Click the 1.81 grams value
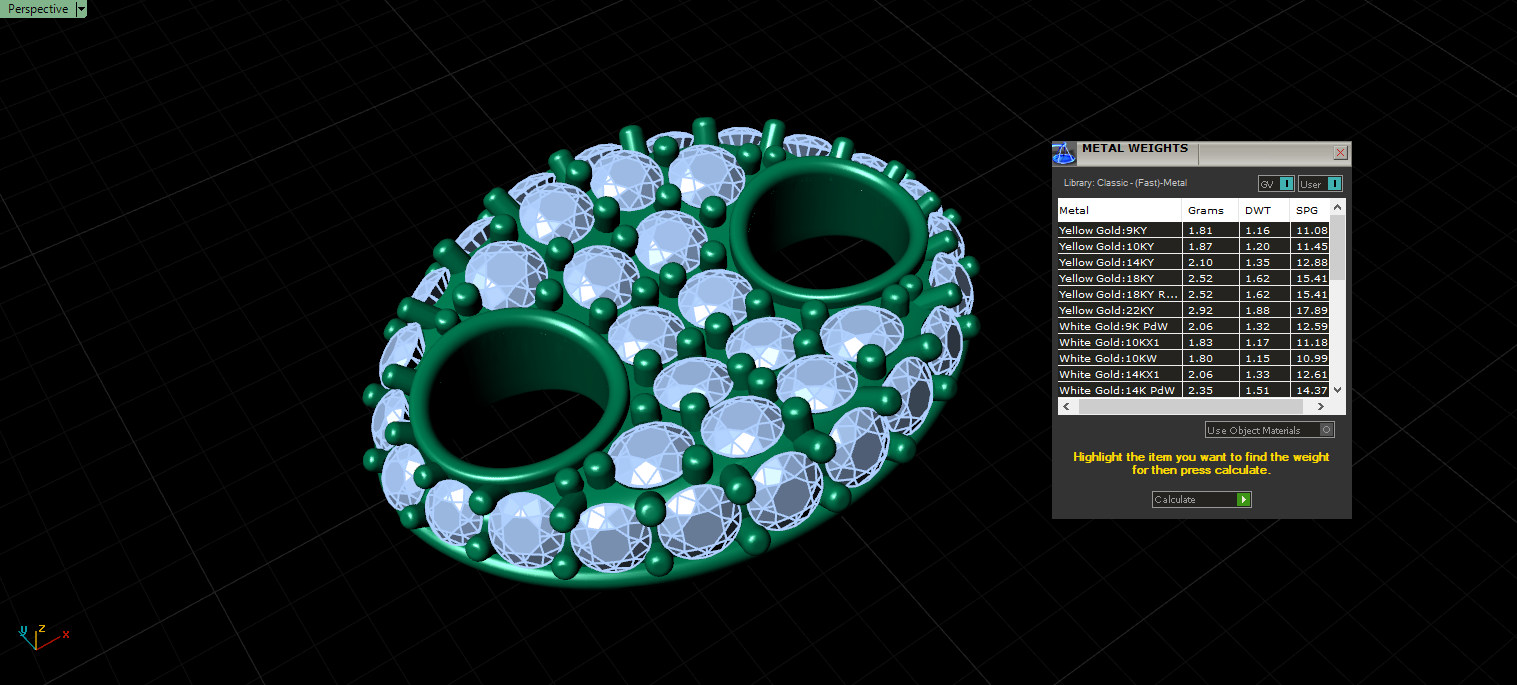The height and width of the screenshot is (685, 1517). (x=1199, y=230)
